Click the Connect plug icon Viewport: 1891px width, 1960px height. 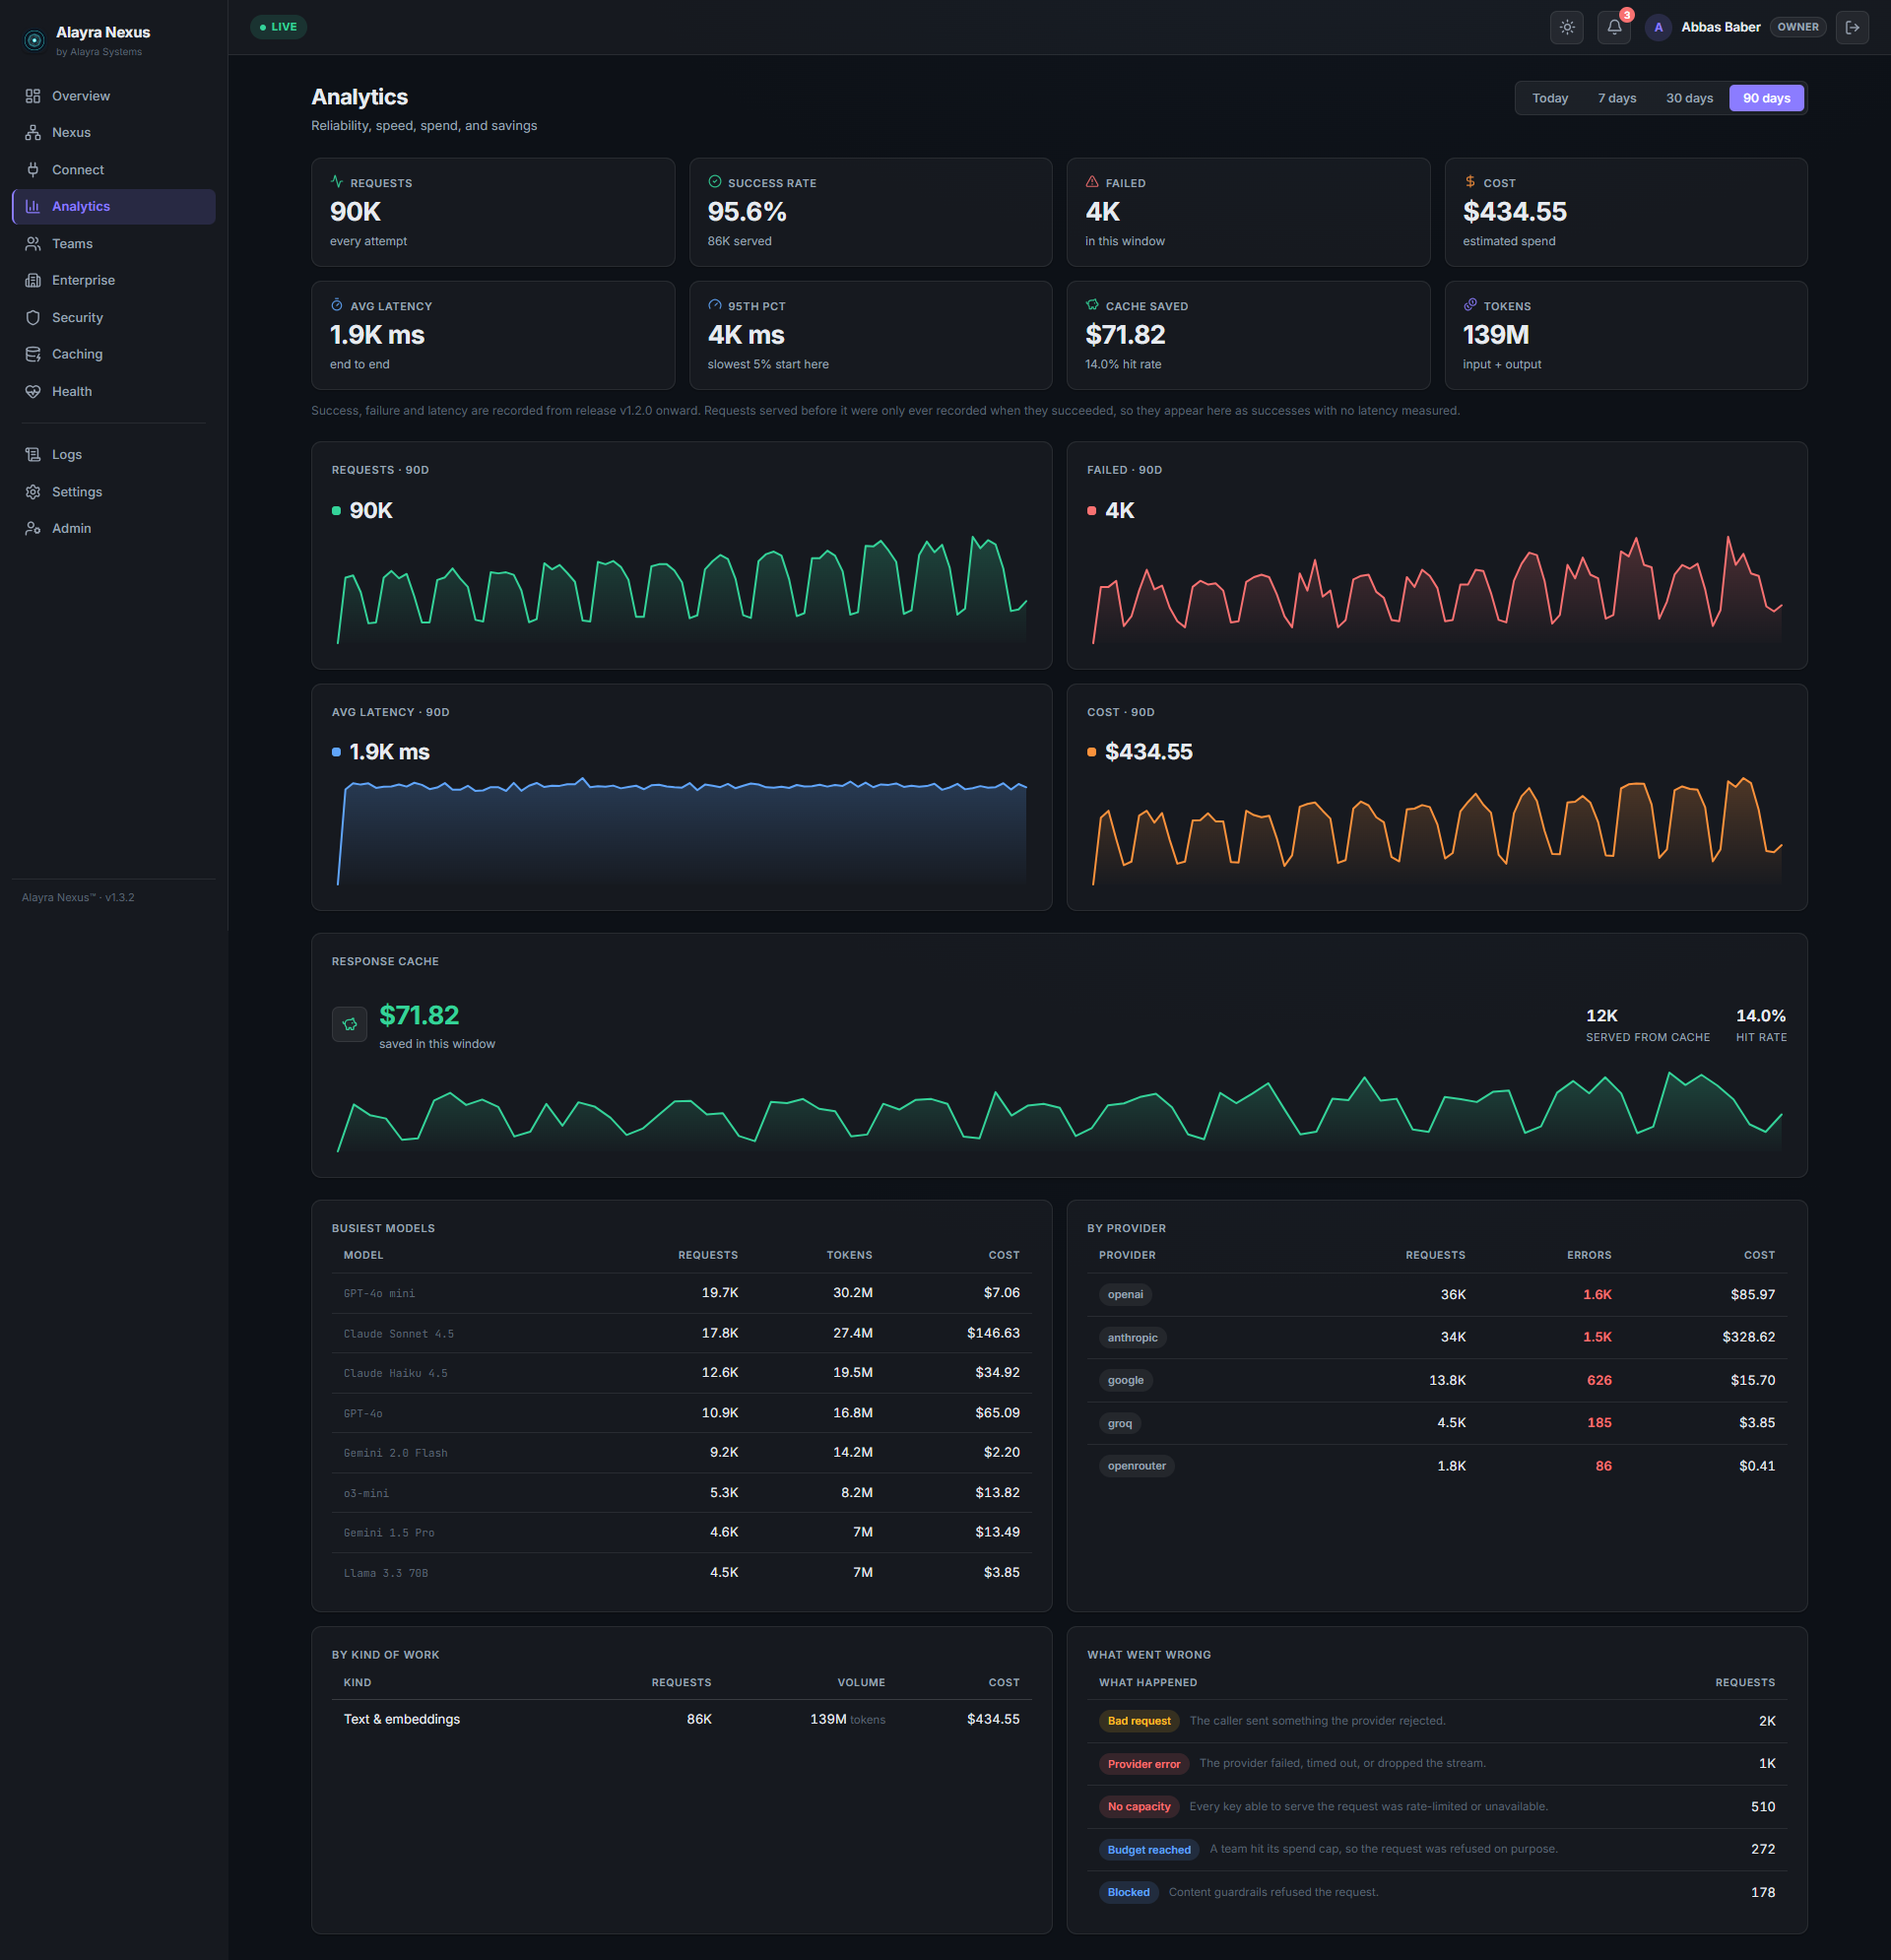(x=33, y=170)
